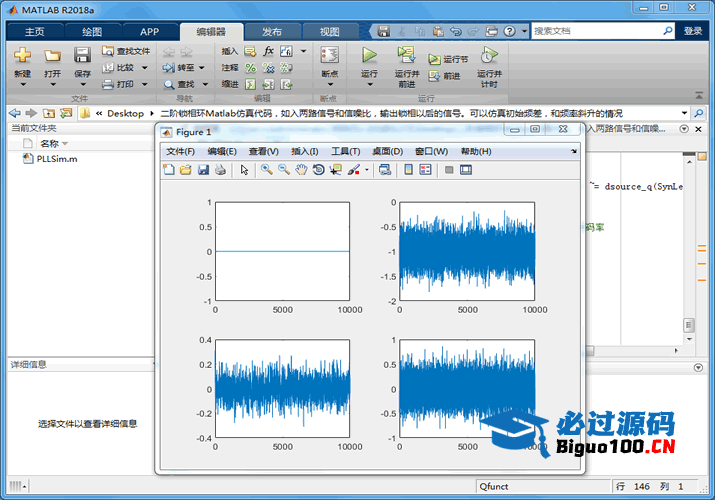Click the fx insert function icon
This screenshot has width=715, height=500.
269,51
